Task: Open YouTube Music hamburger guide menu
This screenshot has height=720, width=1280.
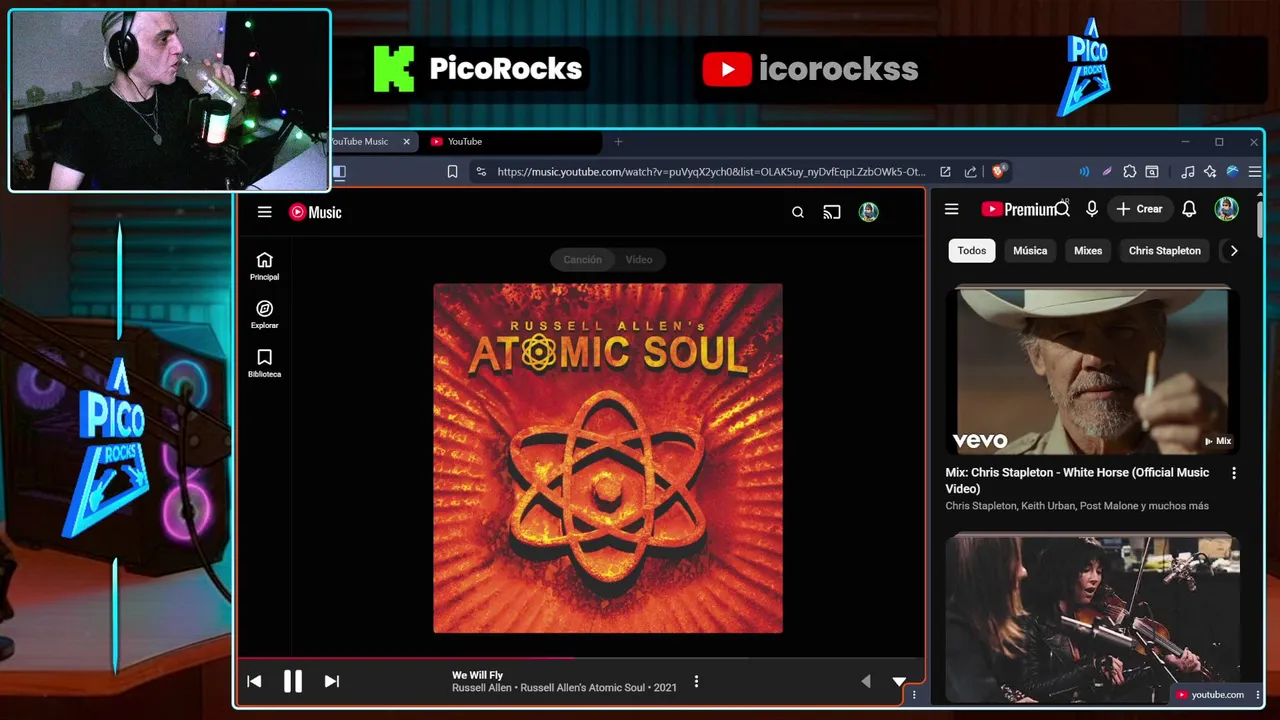Action: coord(264,212)
